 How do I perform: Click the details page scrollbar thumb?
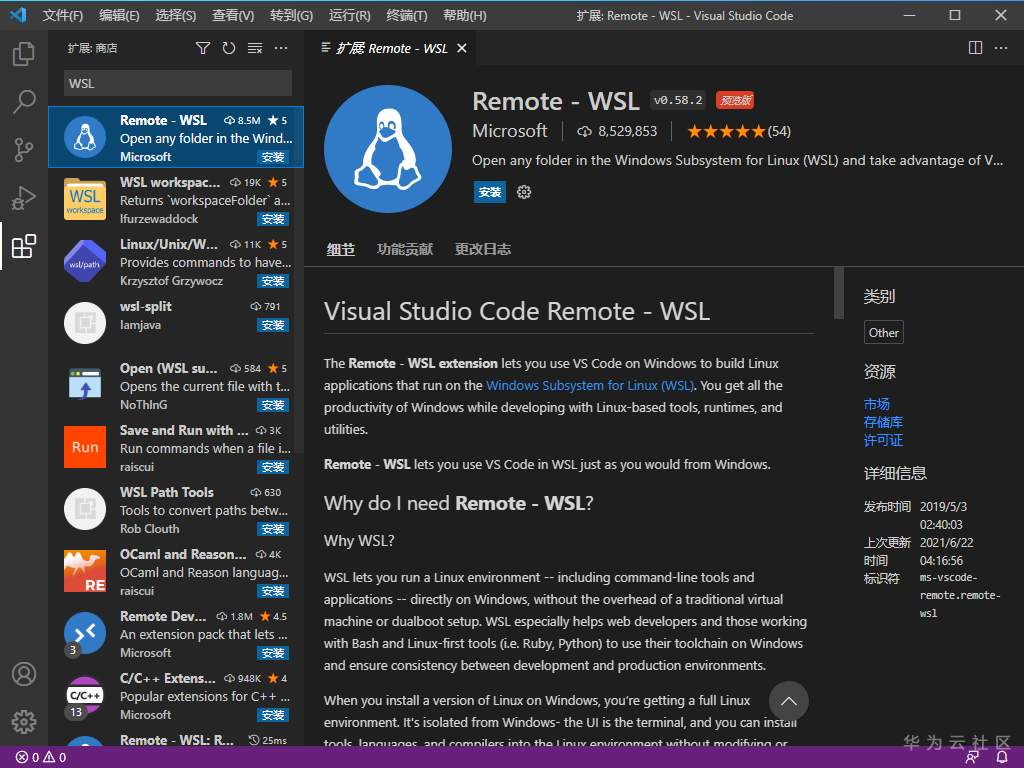[x=839, y=293]
